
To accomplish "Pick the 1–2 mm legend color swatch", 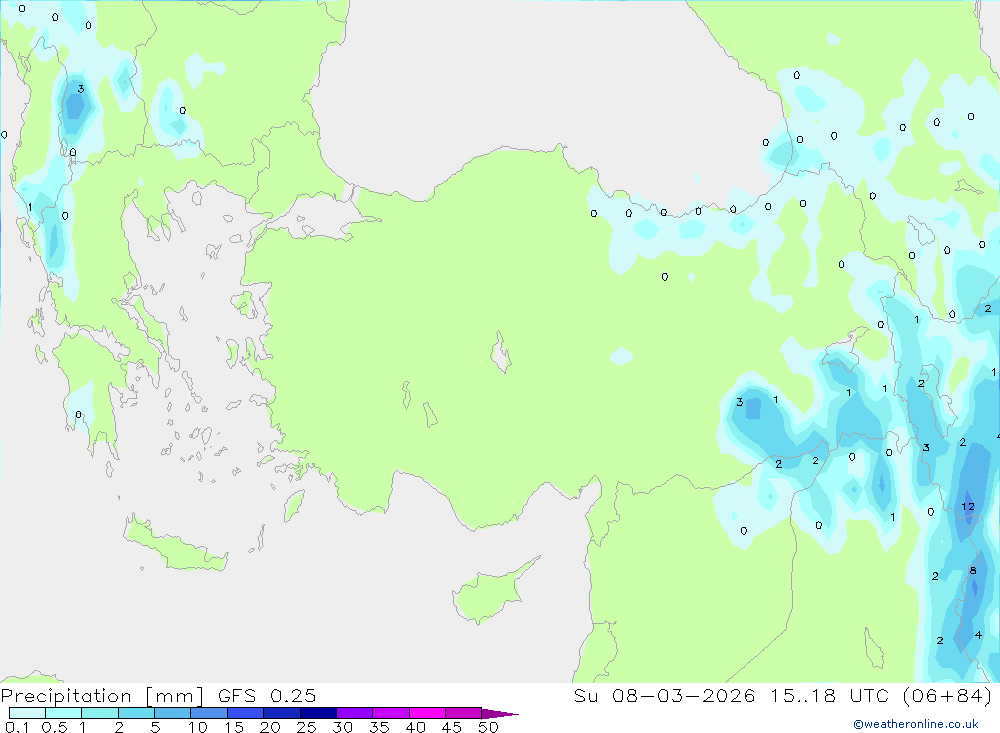I will tap(99, 713).
